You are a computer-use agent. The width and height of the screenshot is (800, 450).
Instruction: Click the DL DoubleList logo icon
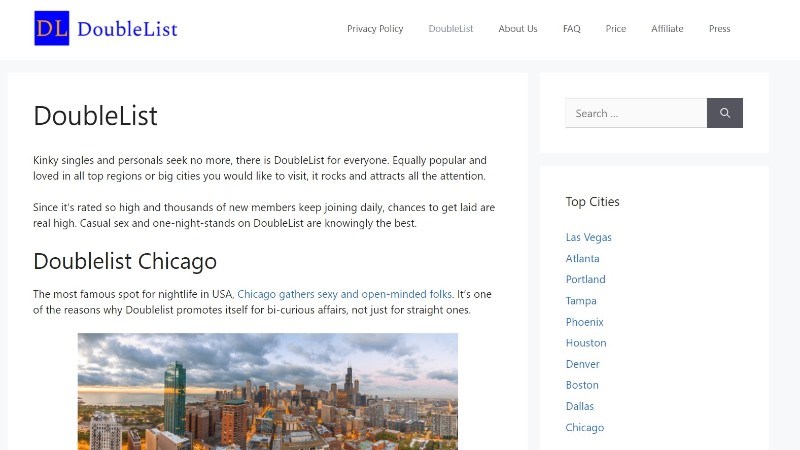tap(52, 29)
